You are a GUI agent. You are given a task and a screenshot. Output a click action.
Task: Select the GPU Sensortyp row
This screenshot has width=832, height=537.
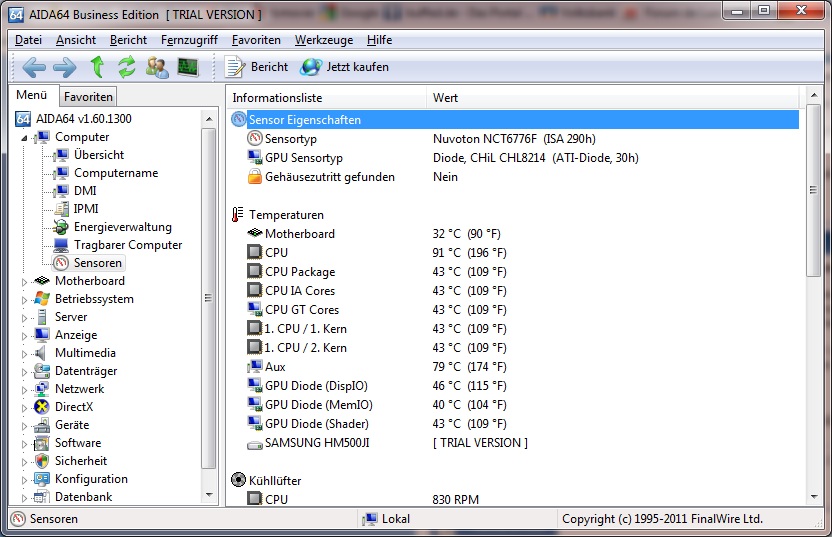[x=514, y=158]
